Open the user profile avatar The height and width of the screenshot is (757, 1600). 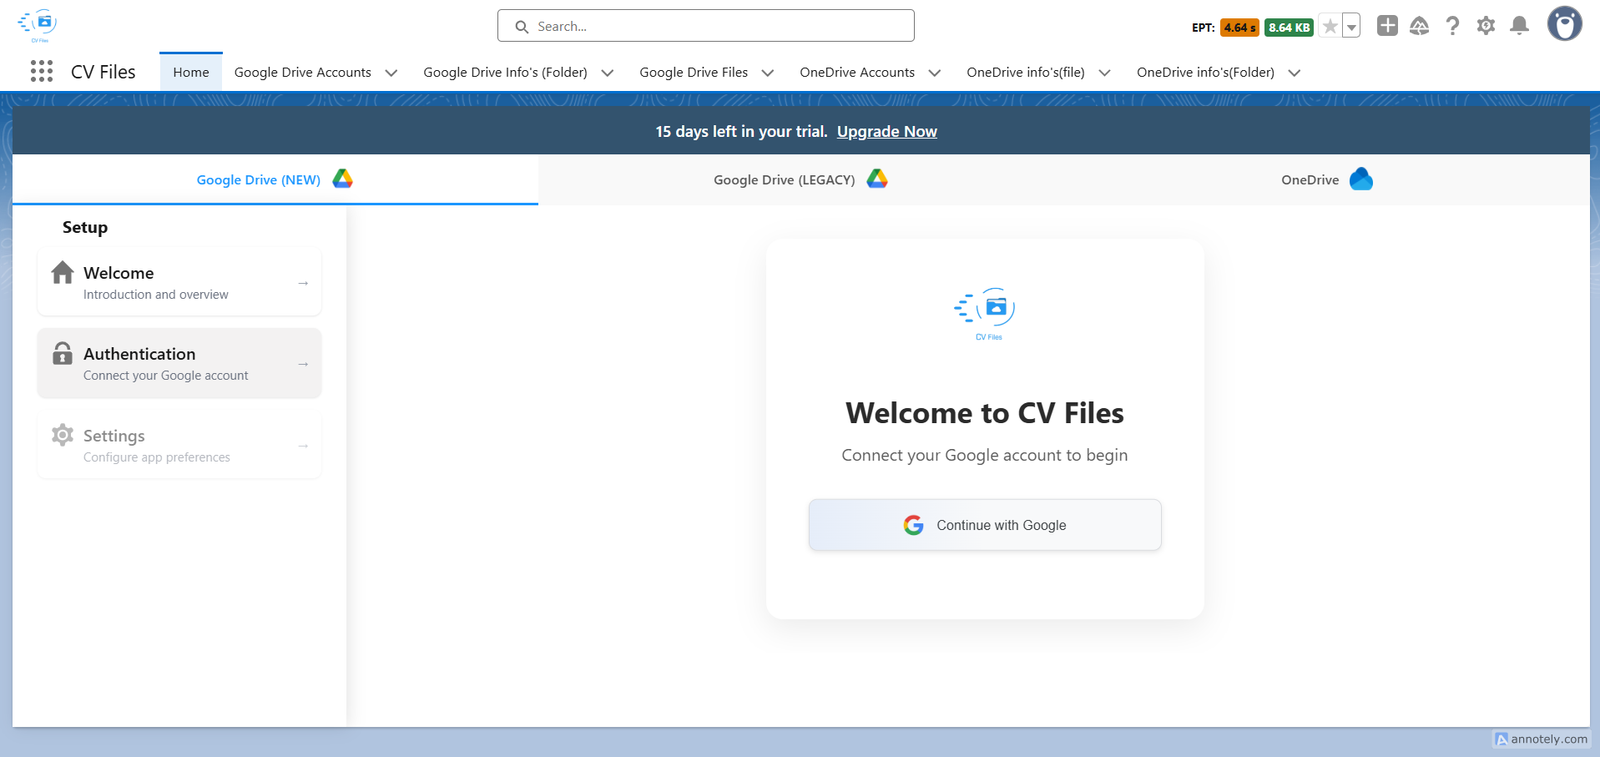point(1564,24)
